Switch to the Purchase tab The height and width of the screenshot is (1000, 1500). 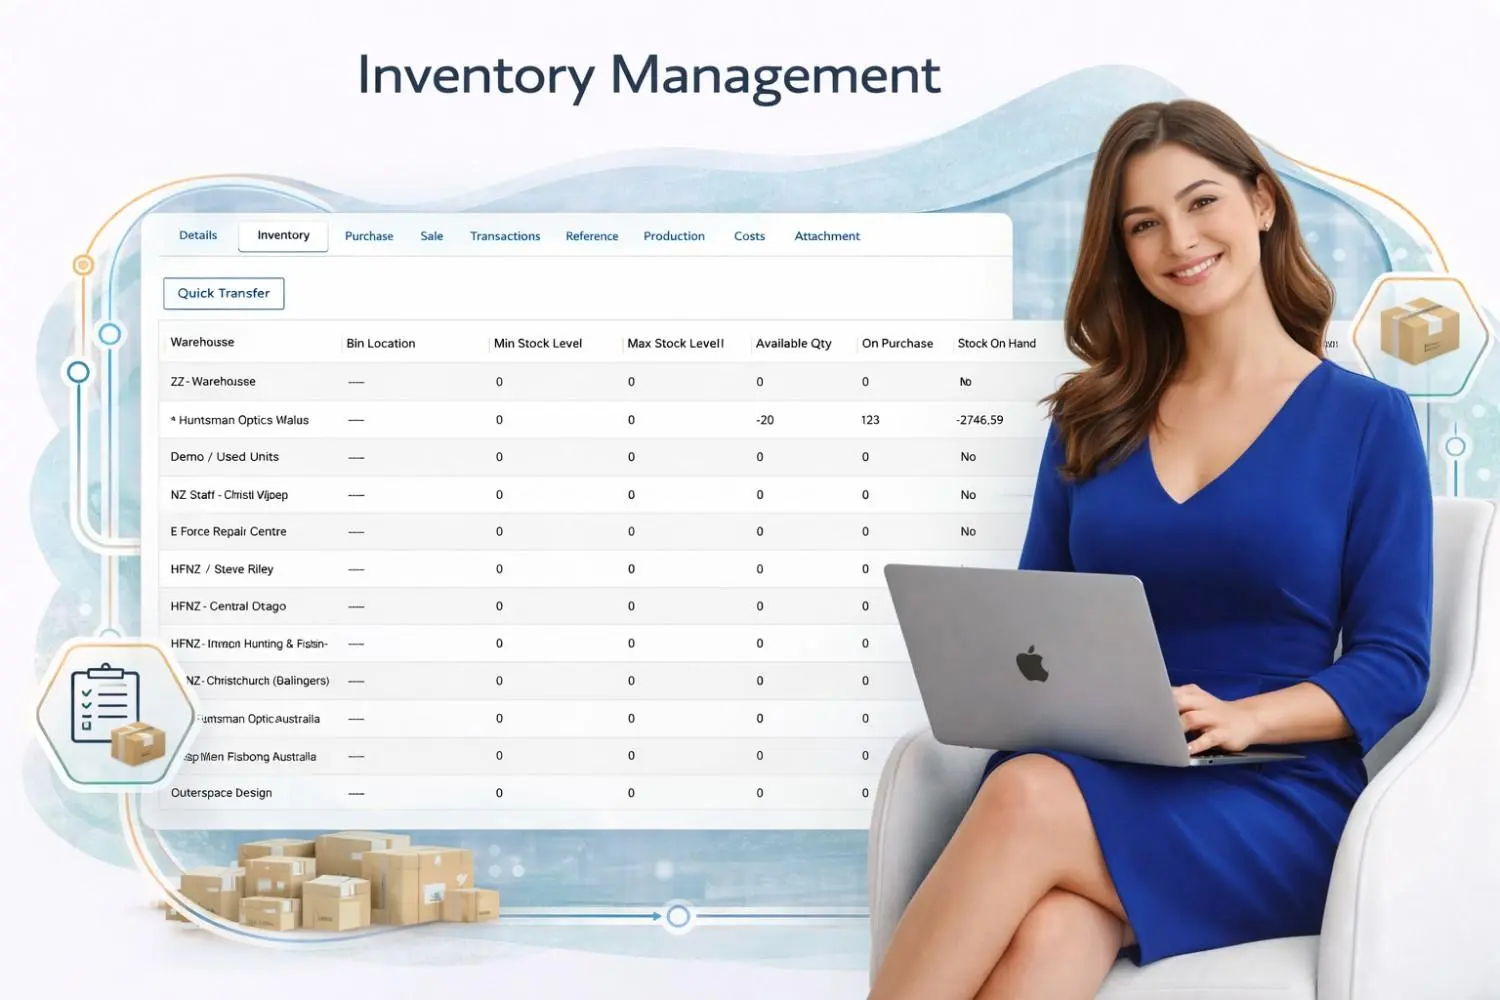pyautogui.click(x=368, y=235)
